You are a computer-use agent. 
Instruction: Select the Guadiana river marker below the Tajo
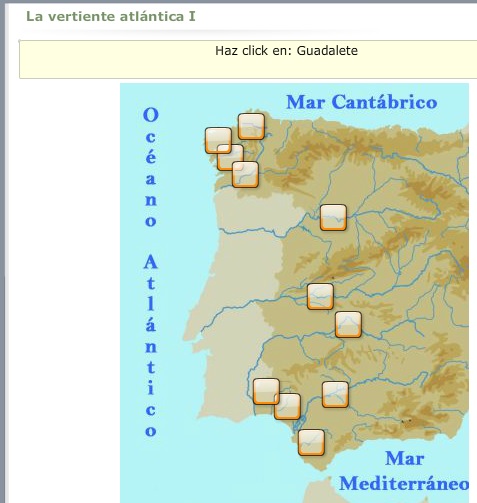coord(348,324)
